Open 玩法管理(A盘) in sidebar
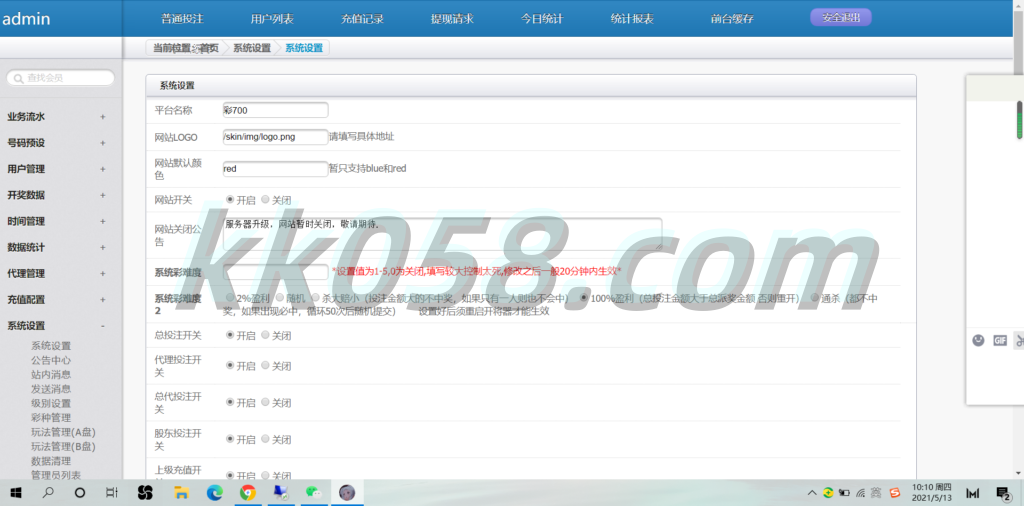1024x506 pixels. 63,432
